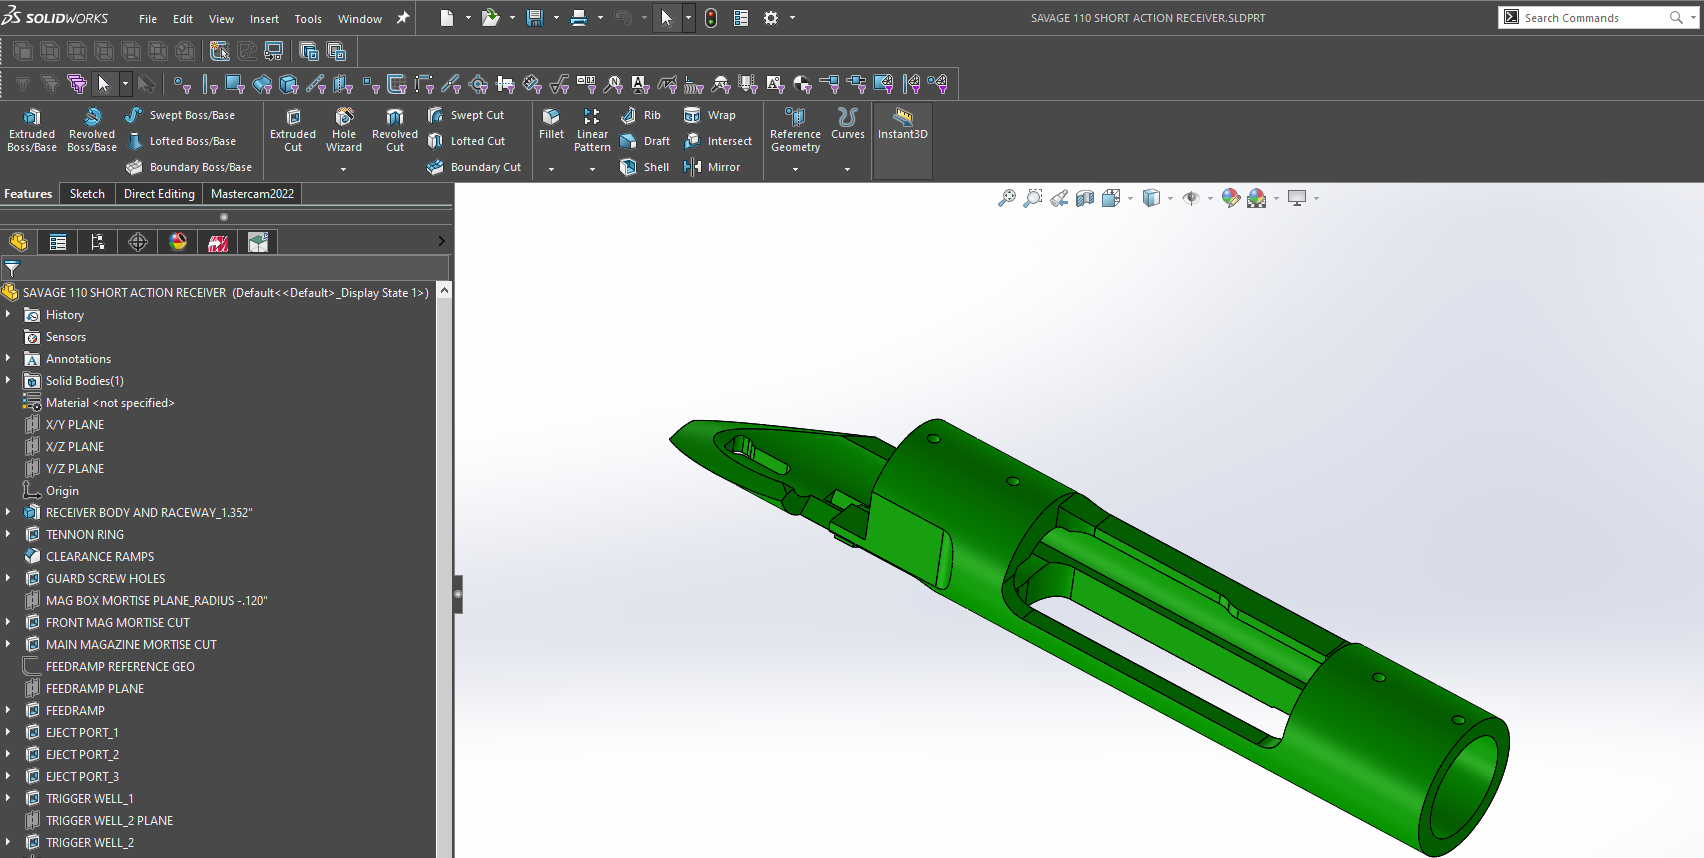Switch to the Sketch tab
Viewport: 1704px width, 858px height.
coord(87,194)
